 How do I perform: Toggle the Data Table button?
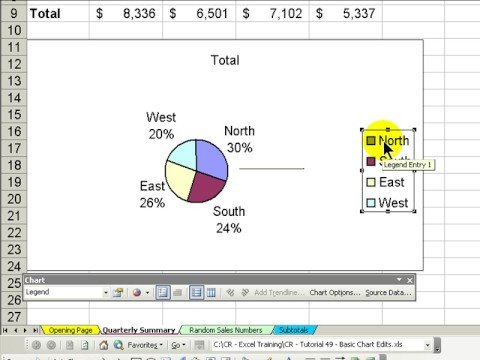pyautogui.click(x=178, y=293)
